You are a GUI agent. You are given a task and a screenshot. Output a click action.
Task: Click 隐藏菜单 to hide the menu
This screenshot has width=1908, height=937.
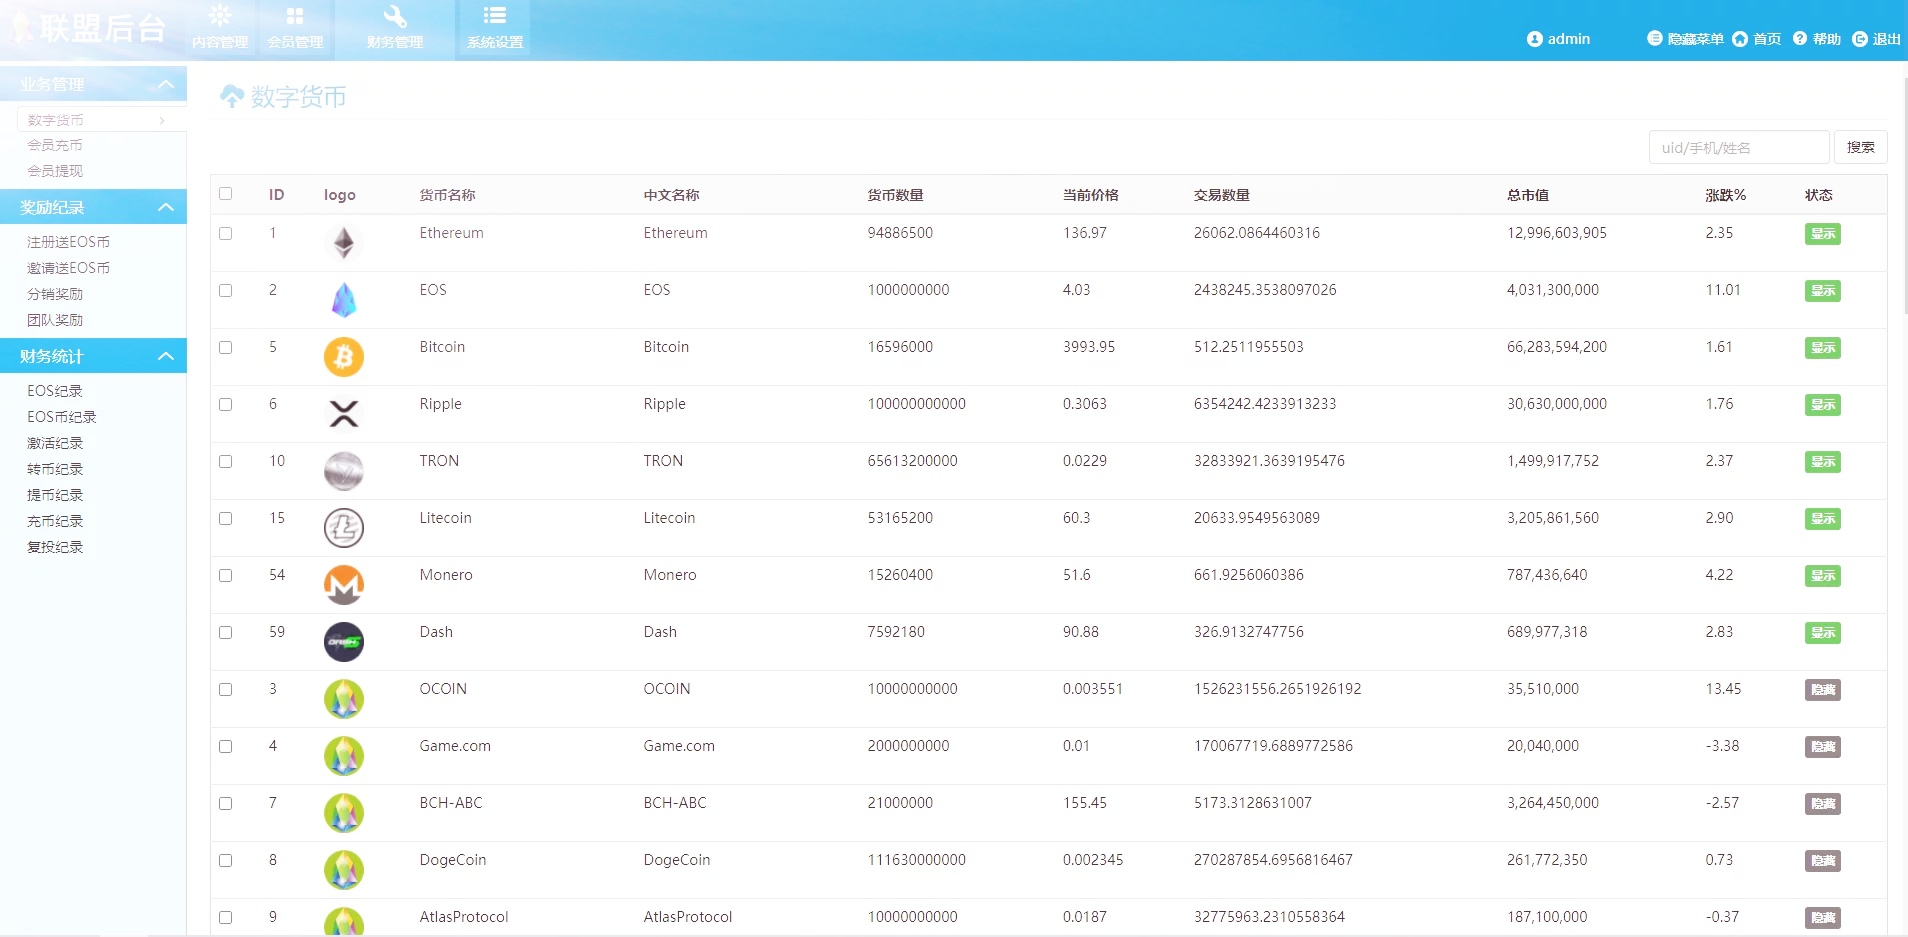click(x=1685, y=39)
